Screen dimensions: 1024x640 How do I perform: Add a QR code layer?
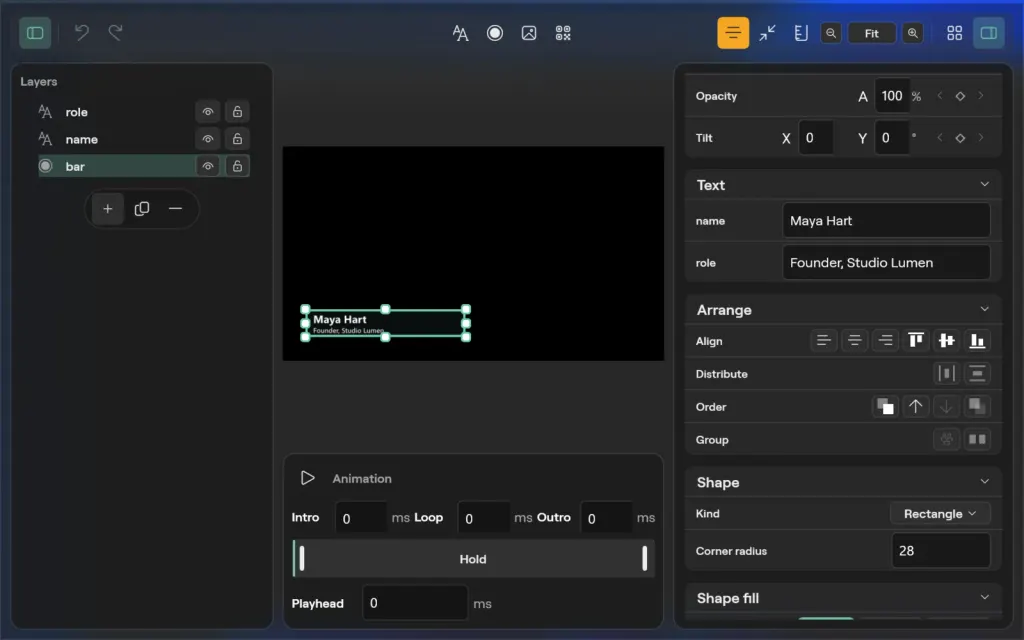click(563, 33)
